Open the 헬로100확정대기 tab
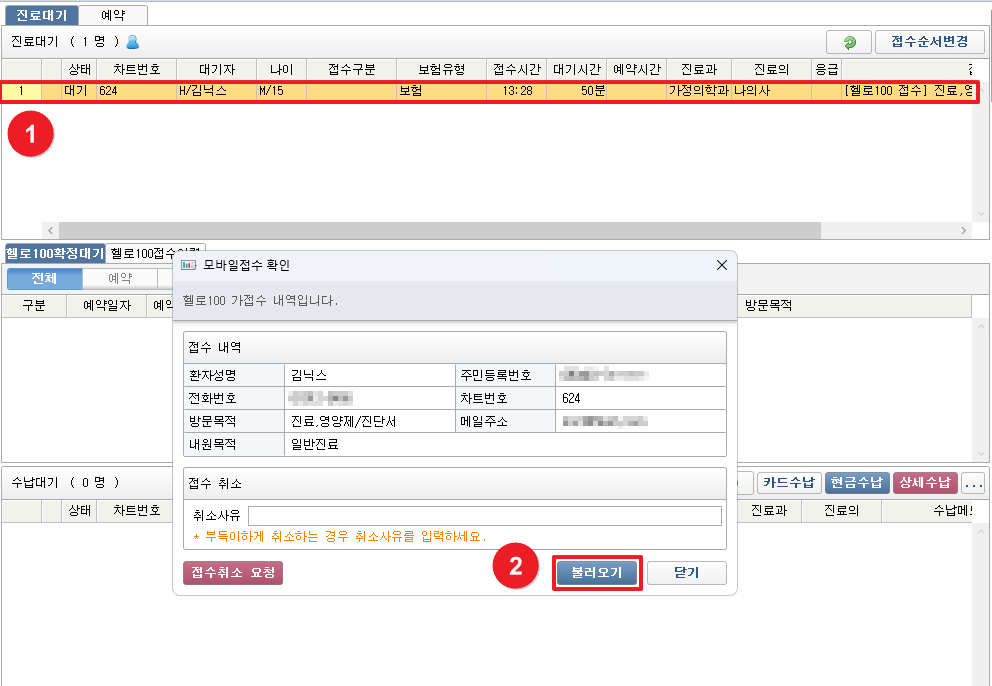 54,253
